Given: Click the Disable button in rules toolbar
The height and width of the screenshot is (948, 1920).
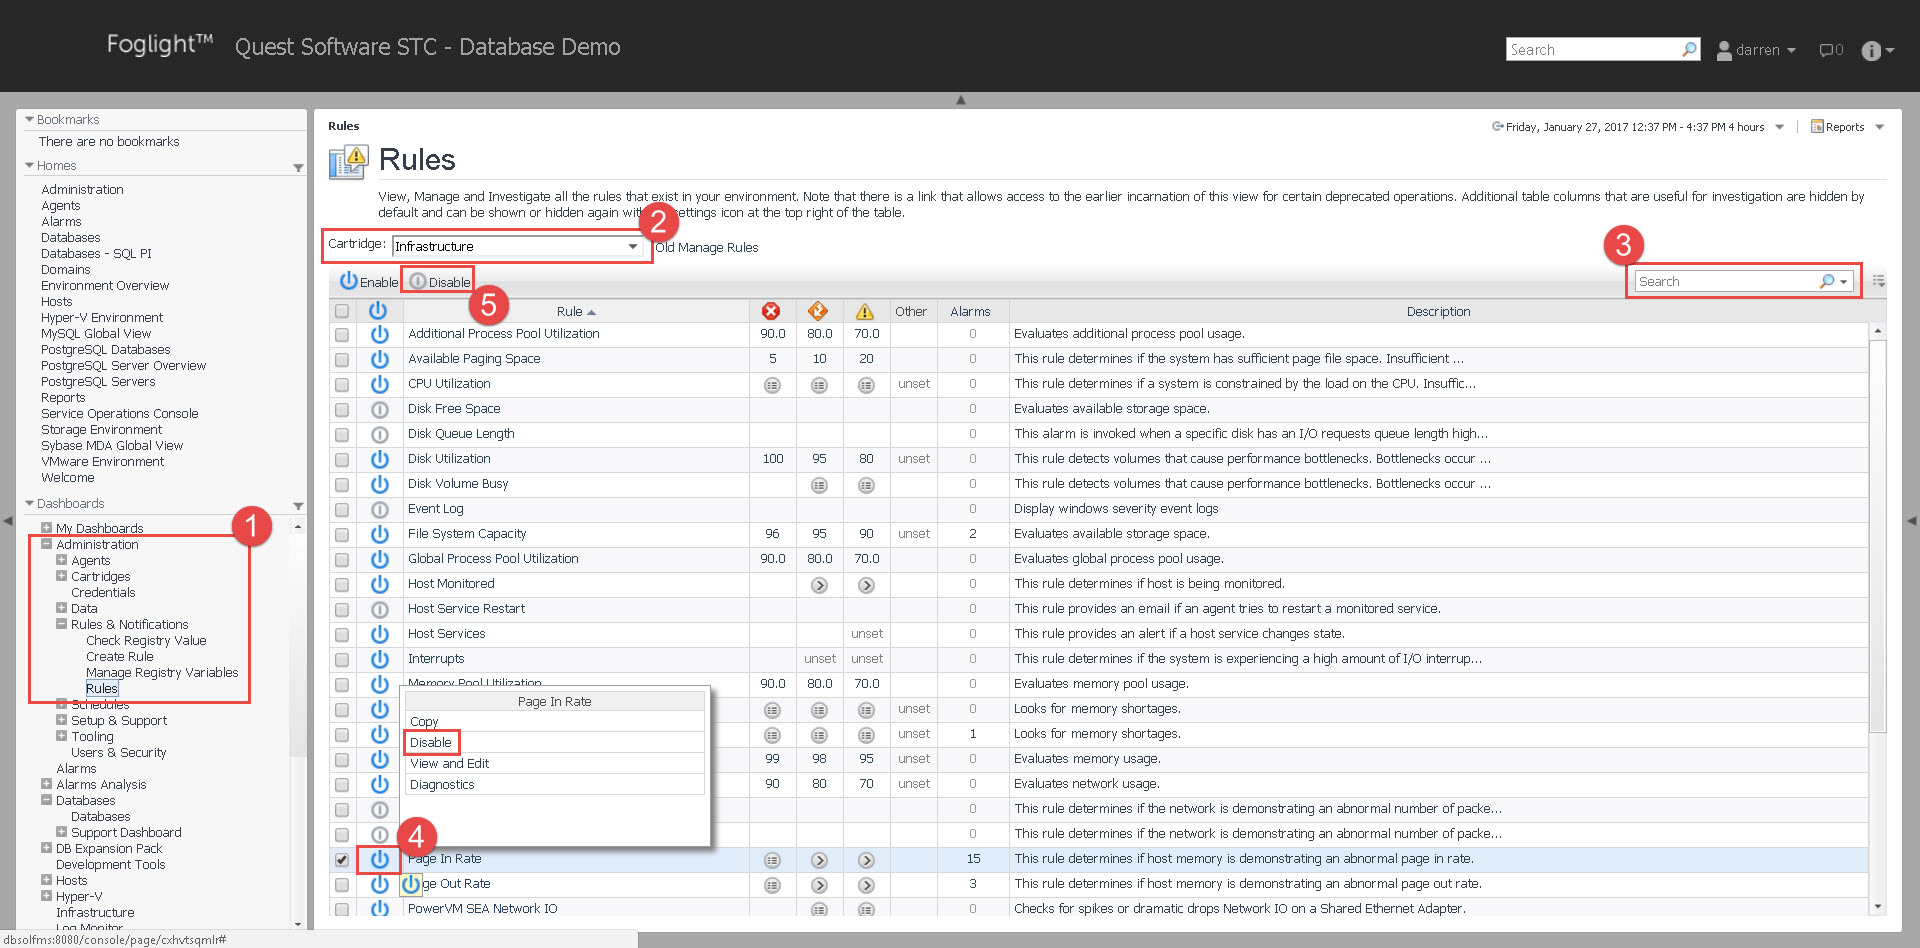Looking at the screenshot, I should point(440,282).
